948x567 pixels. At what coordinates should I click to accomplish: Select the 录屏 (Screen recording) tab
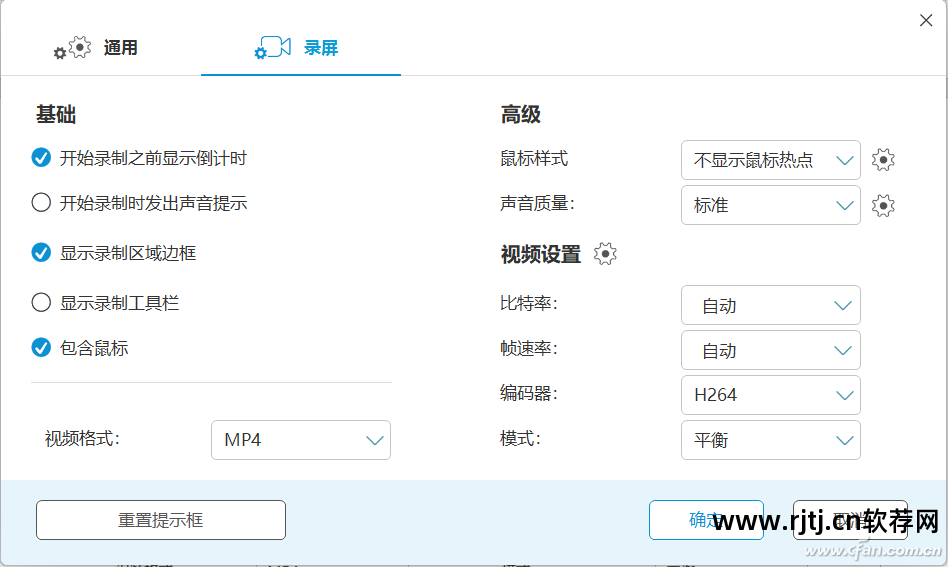[299, 48]
